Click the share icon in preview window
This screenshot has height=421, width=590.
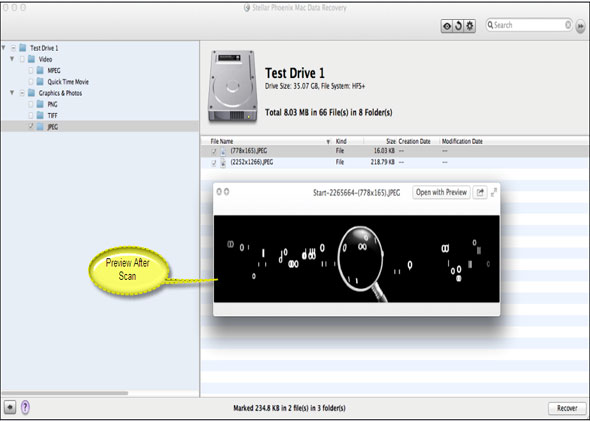480,192
